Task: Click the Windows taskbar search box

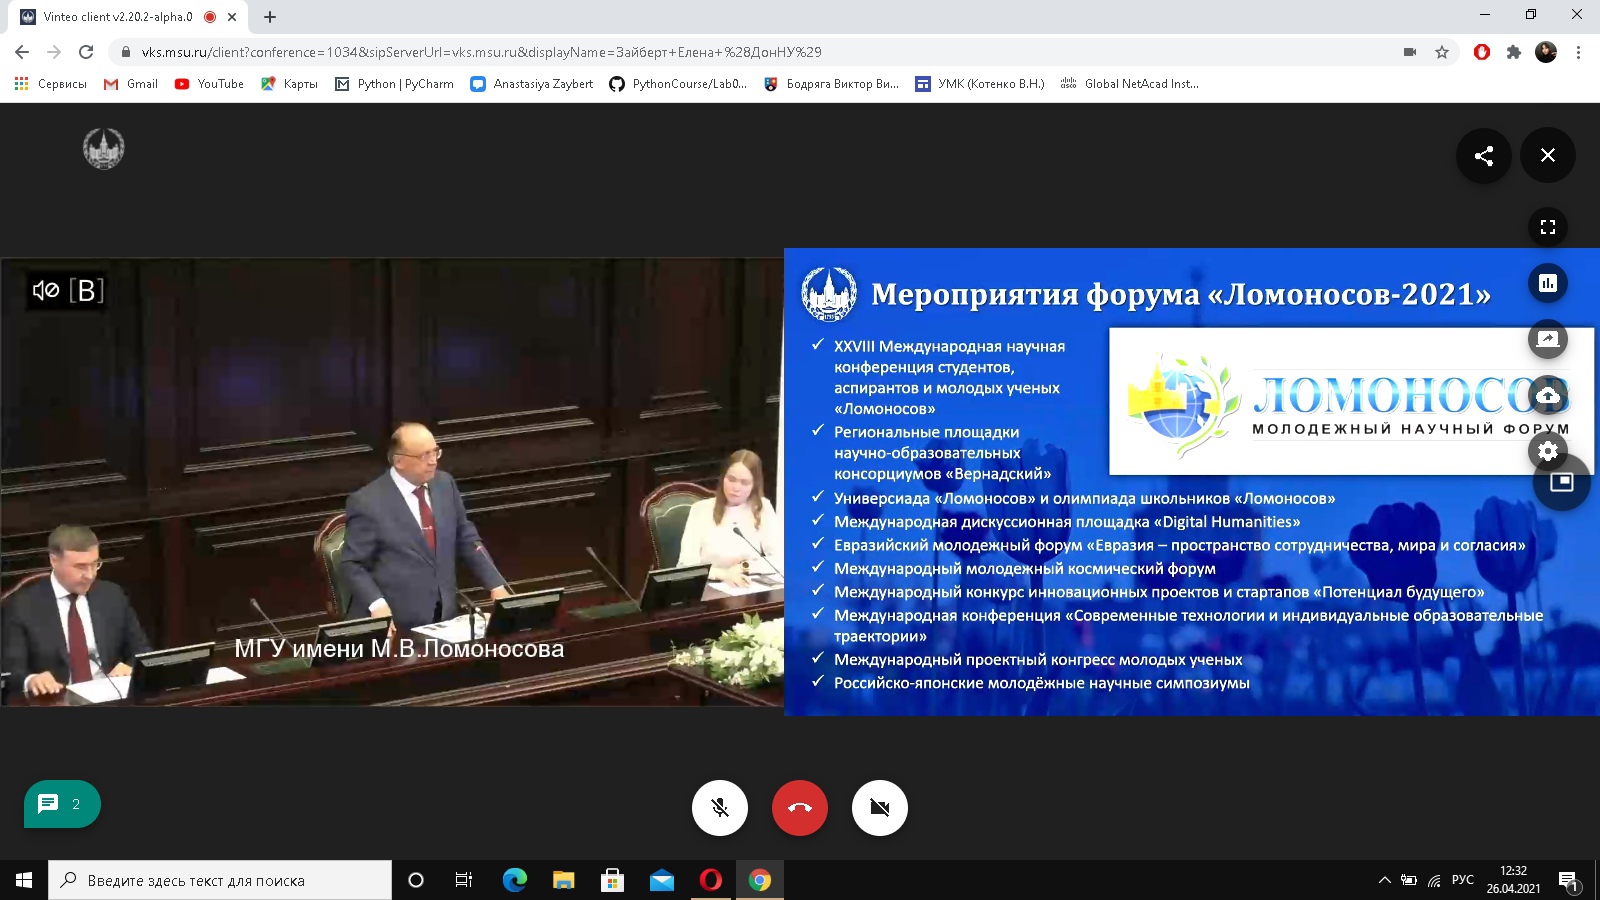Action: pos(220,880)
